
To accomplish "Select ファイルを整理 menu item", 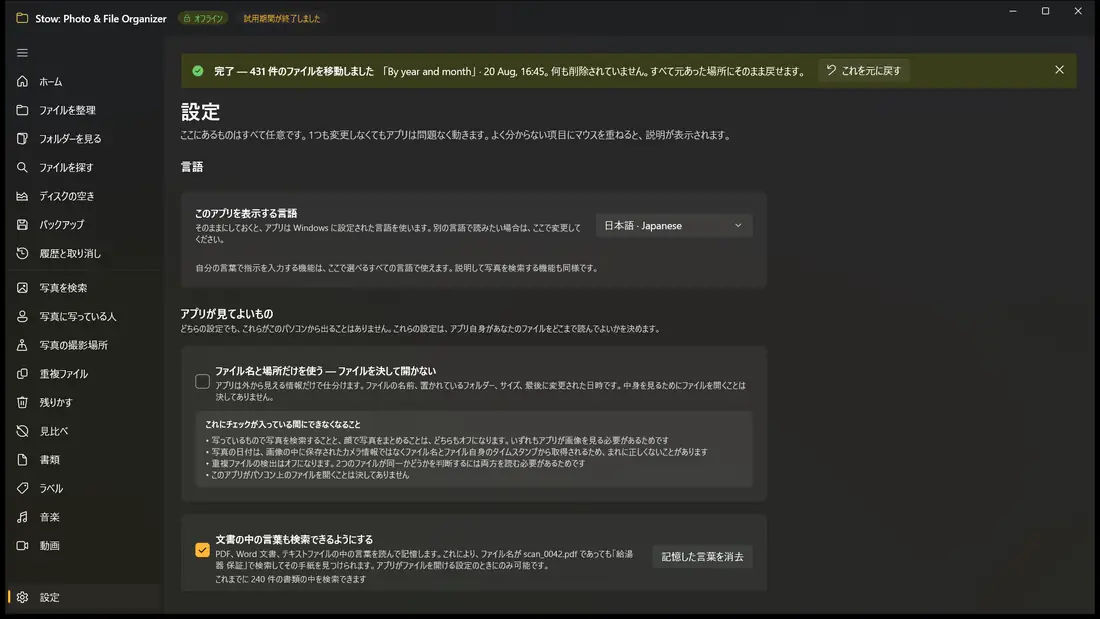I will [84, 110].
